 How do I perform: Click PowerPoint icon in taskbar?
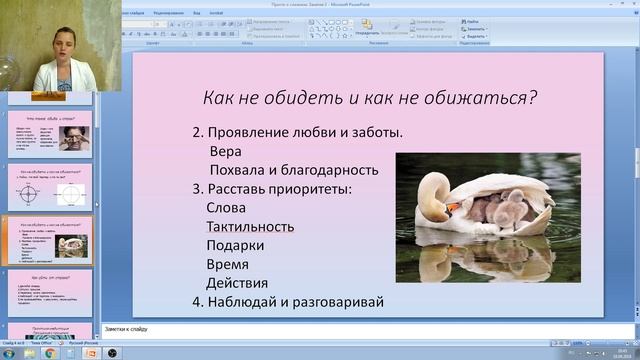(x=91, y=353)
